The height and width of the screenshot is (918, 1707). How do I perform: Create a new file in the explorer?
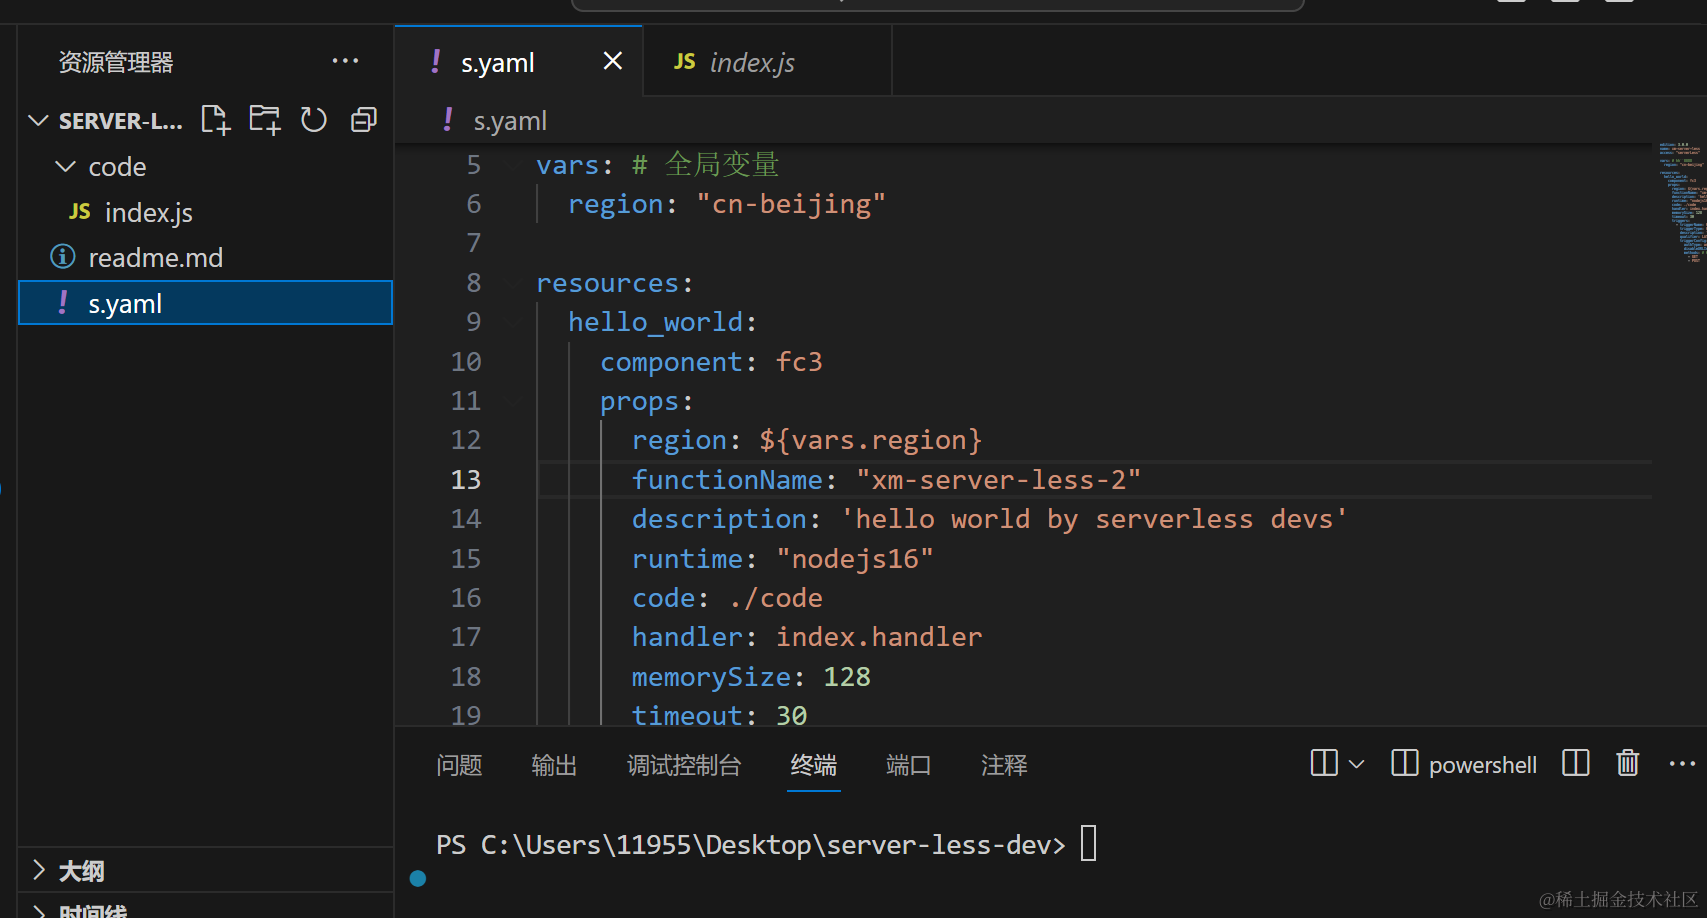point(216,119)
